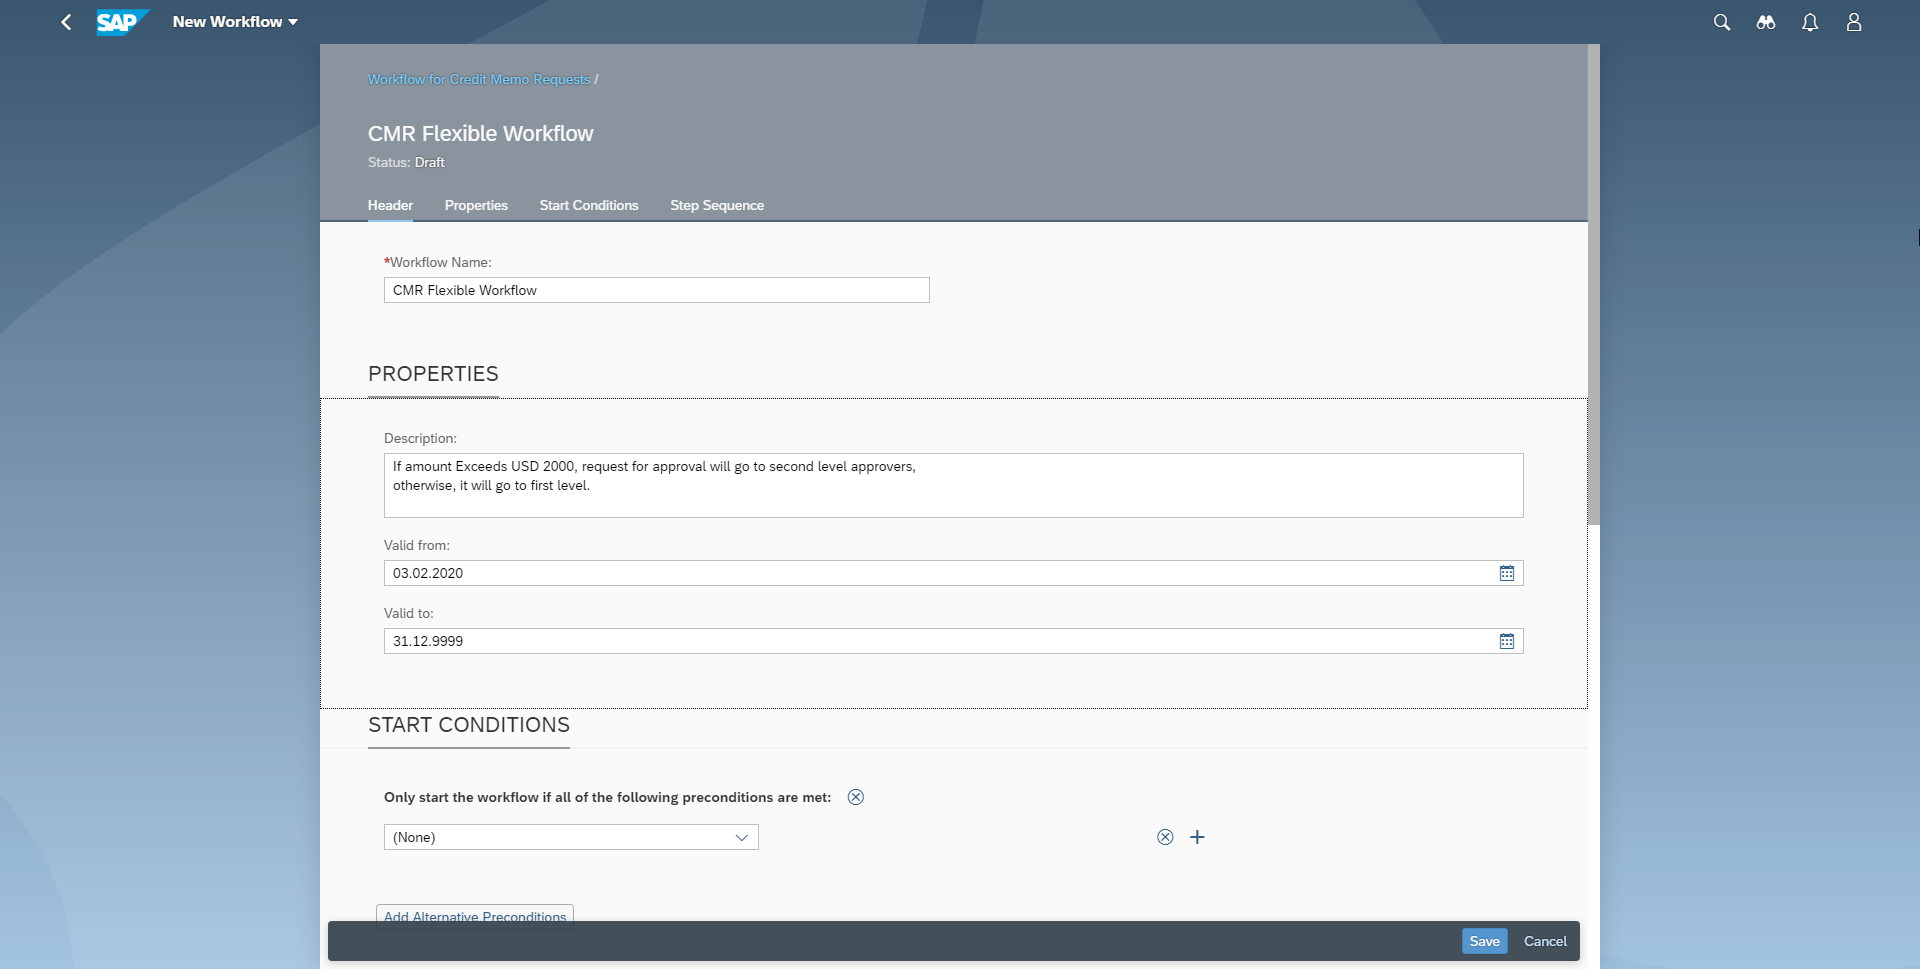Remove preconditions group with circled X
The image size is (1920, 969).
pyautogui.click(x=856, y=797)
